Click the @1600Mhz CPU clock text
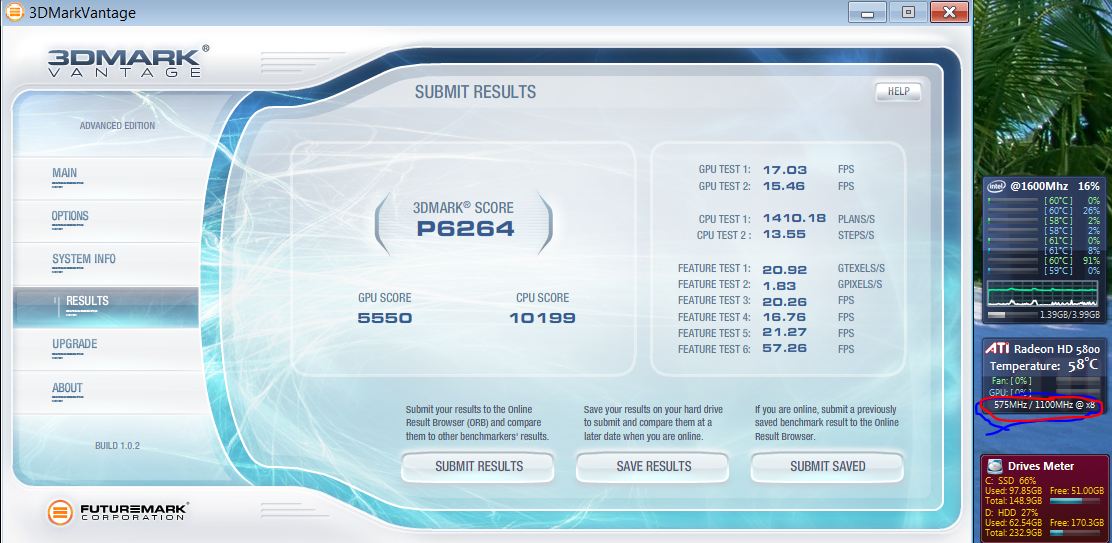 click(1038, 186)
